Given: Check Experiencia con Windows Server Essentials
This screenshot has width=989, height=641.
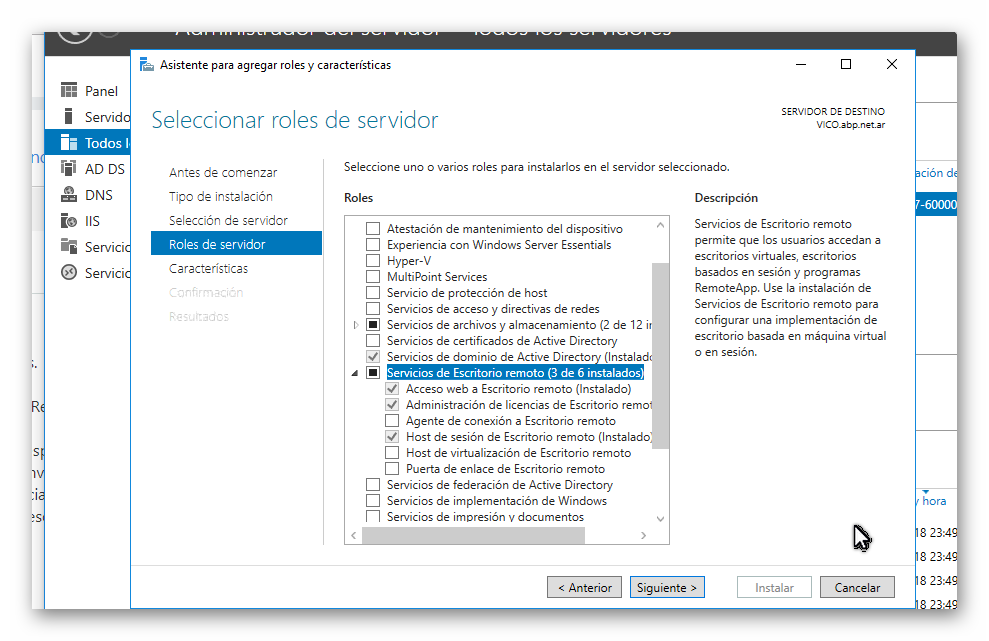Looking at the screenshot, I should [x=373, y=245].
